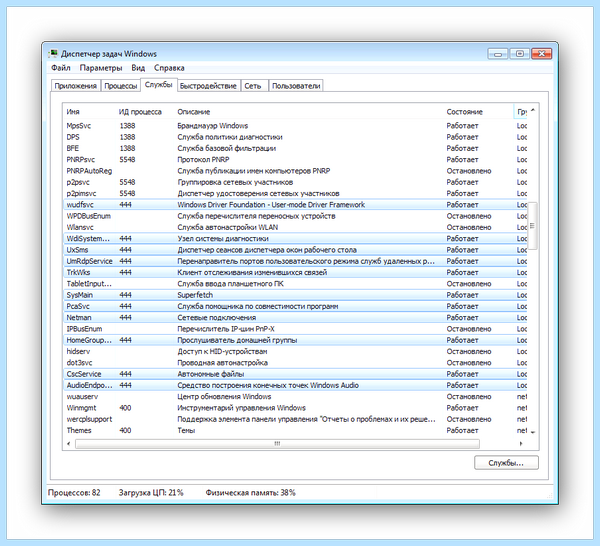Click the vertical scrollbar down arrow

pos(533,432)
